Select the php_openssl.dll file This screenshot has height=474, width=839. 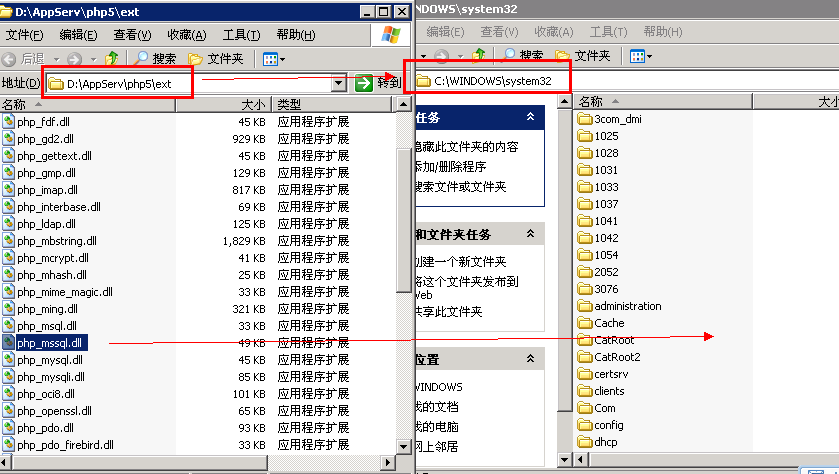coord(54,410)
